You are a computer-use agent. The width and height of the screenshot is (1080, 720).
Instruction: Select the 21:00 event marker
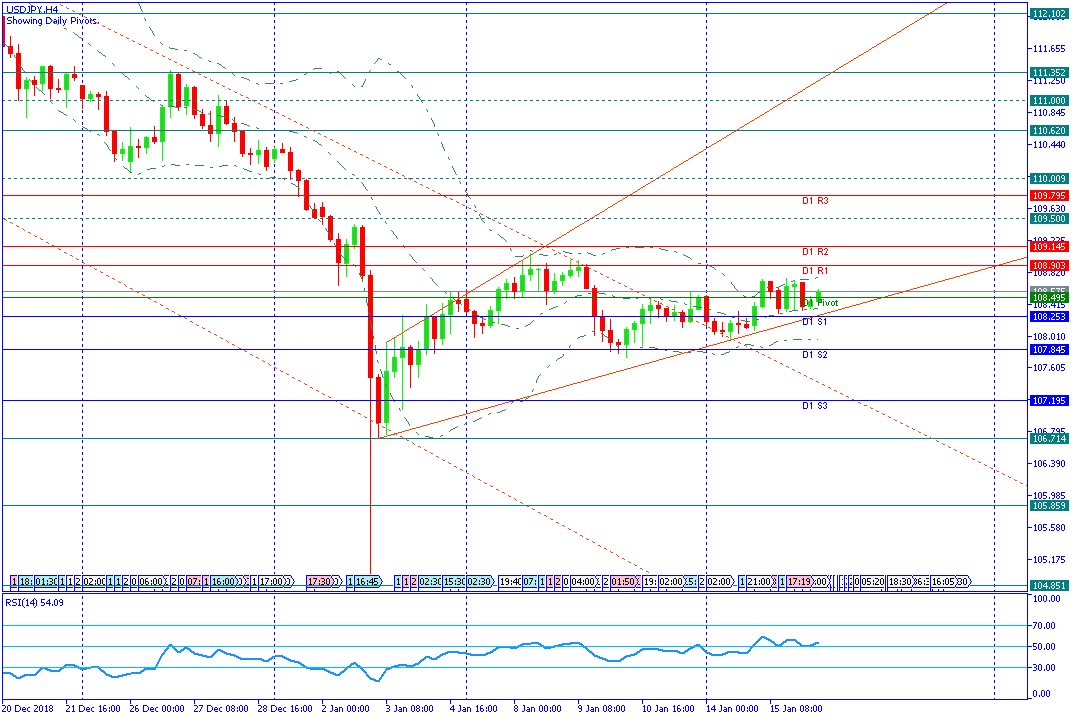click(760, 582)
